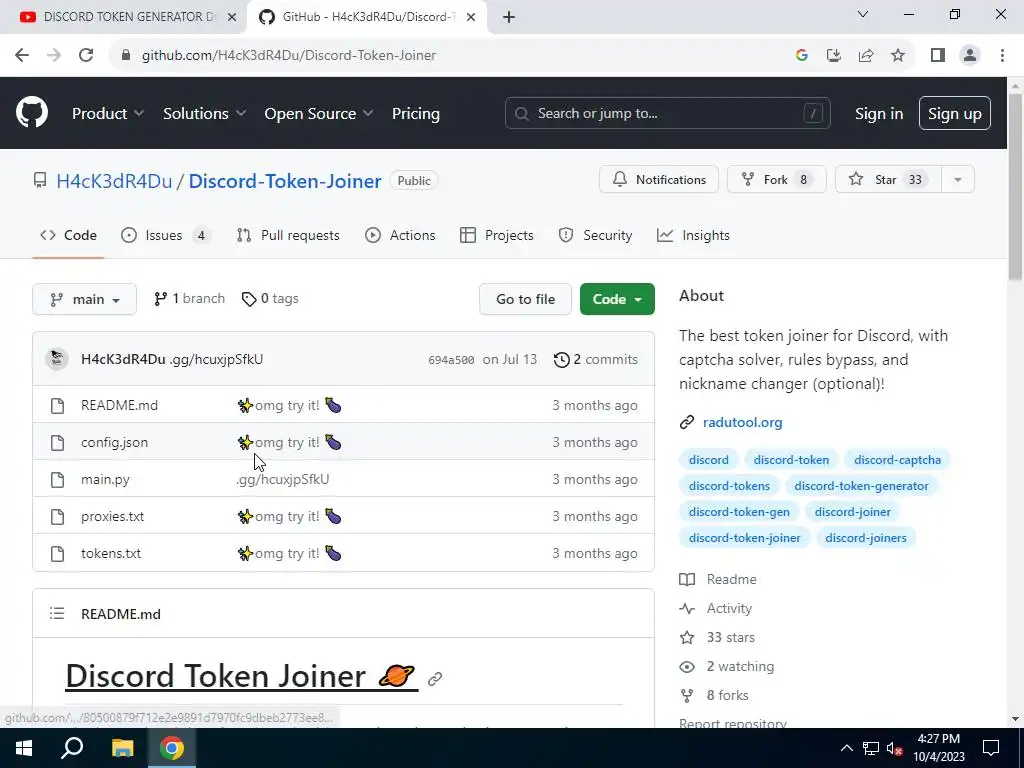Open the H4cK3dR4Du owner link

(114, 181)
